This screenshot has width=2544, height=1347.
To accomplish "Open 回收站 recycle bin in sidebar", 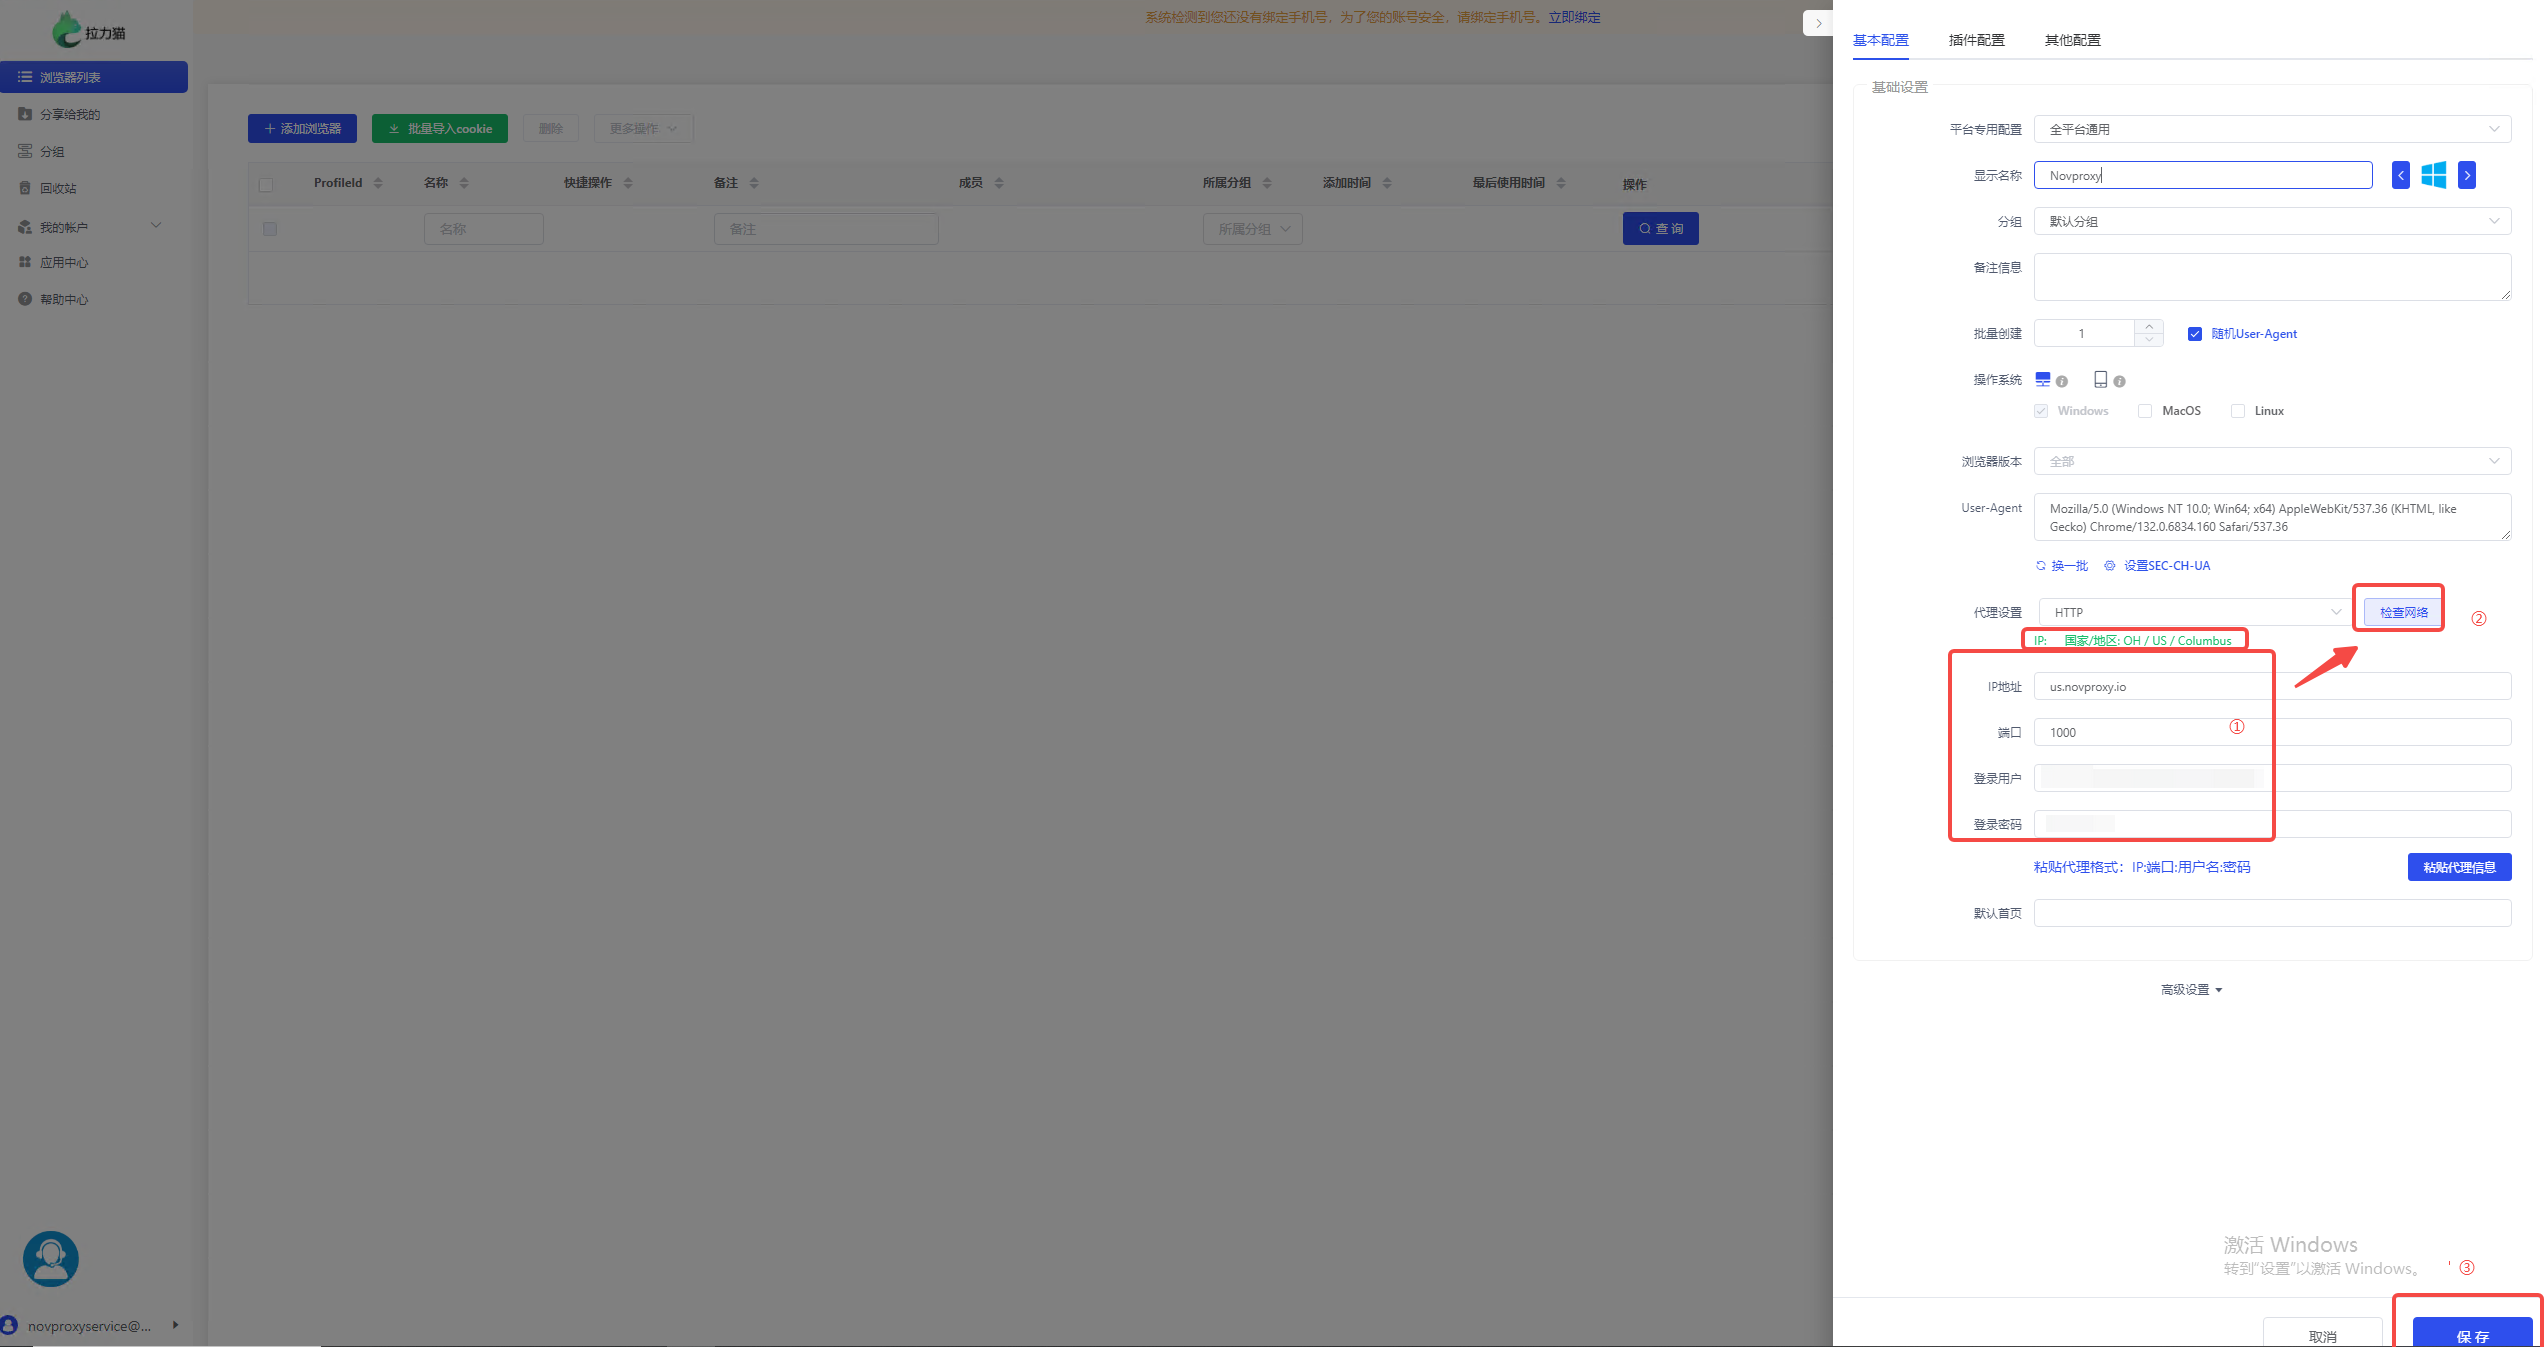I will coord(58,188).
